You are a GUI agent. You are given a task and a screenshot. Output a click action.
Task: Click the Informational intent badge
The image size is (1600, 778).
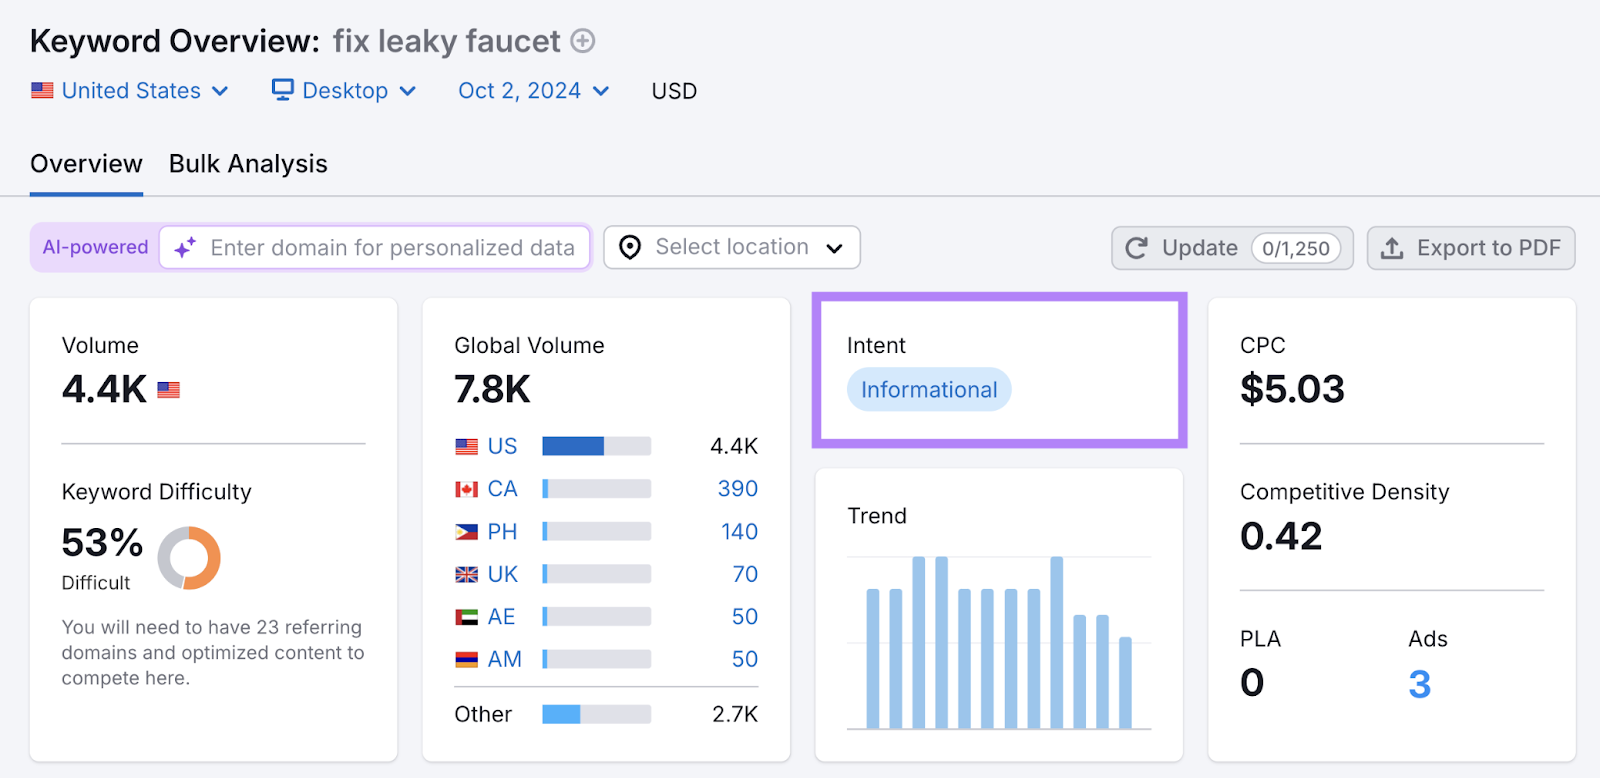click(929, 390)
